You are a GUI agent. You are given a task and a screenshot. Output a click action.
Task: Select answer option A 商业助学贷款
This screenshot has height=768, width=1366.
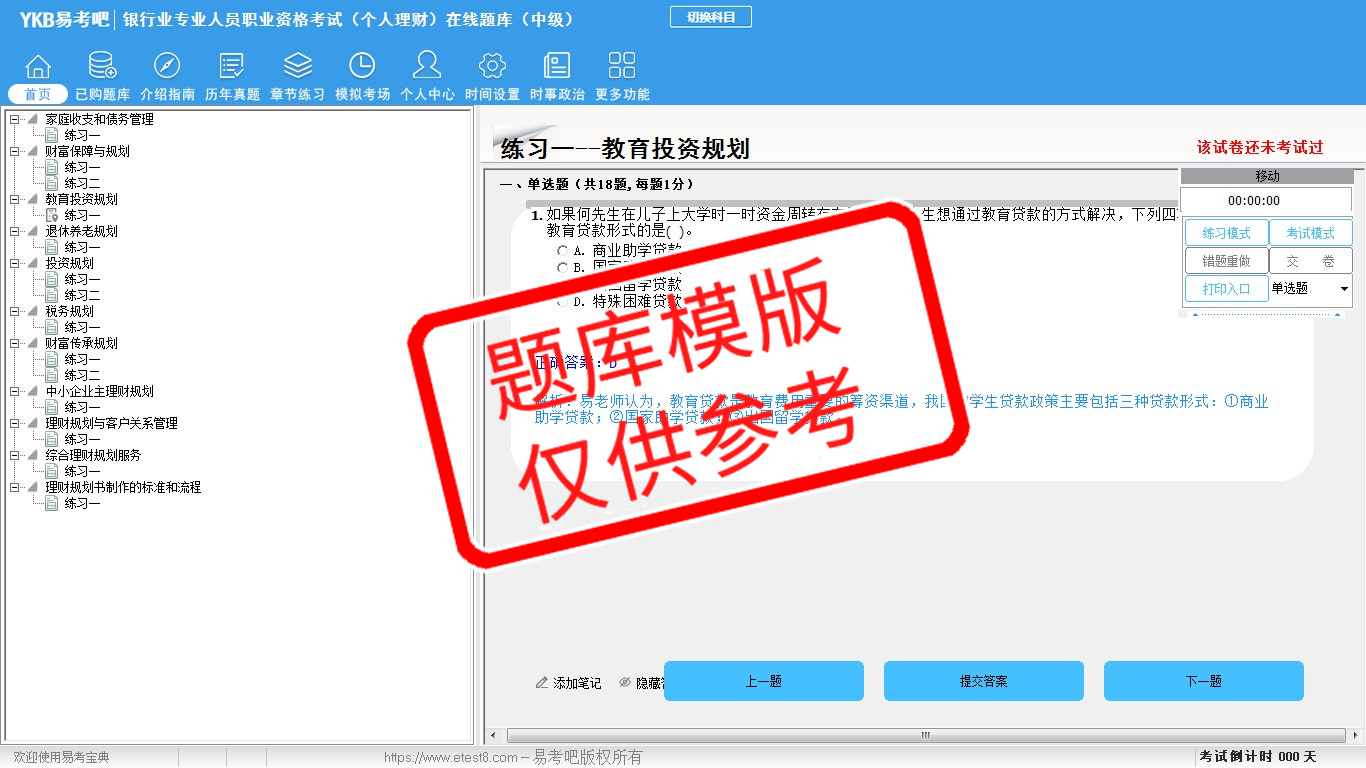tap(563, 251)
